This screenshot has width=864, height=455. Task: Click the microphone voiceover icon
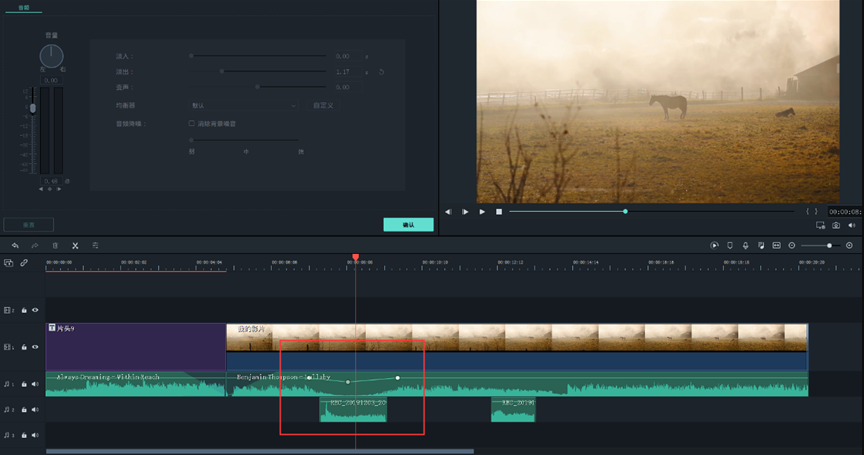point(745,245)
